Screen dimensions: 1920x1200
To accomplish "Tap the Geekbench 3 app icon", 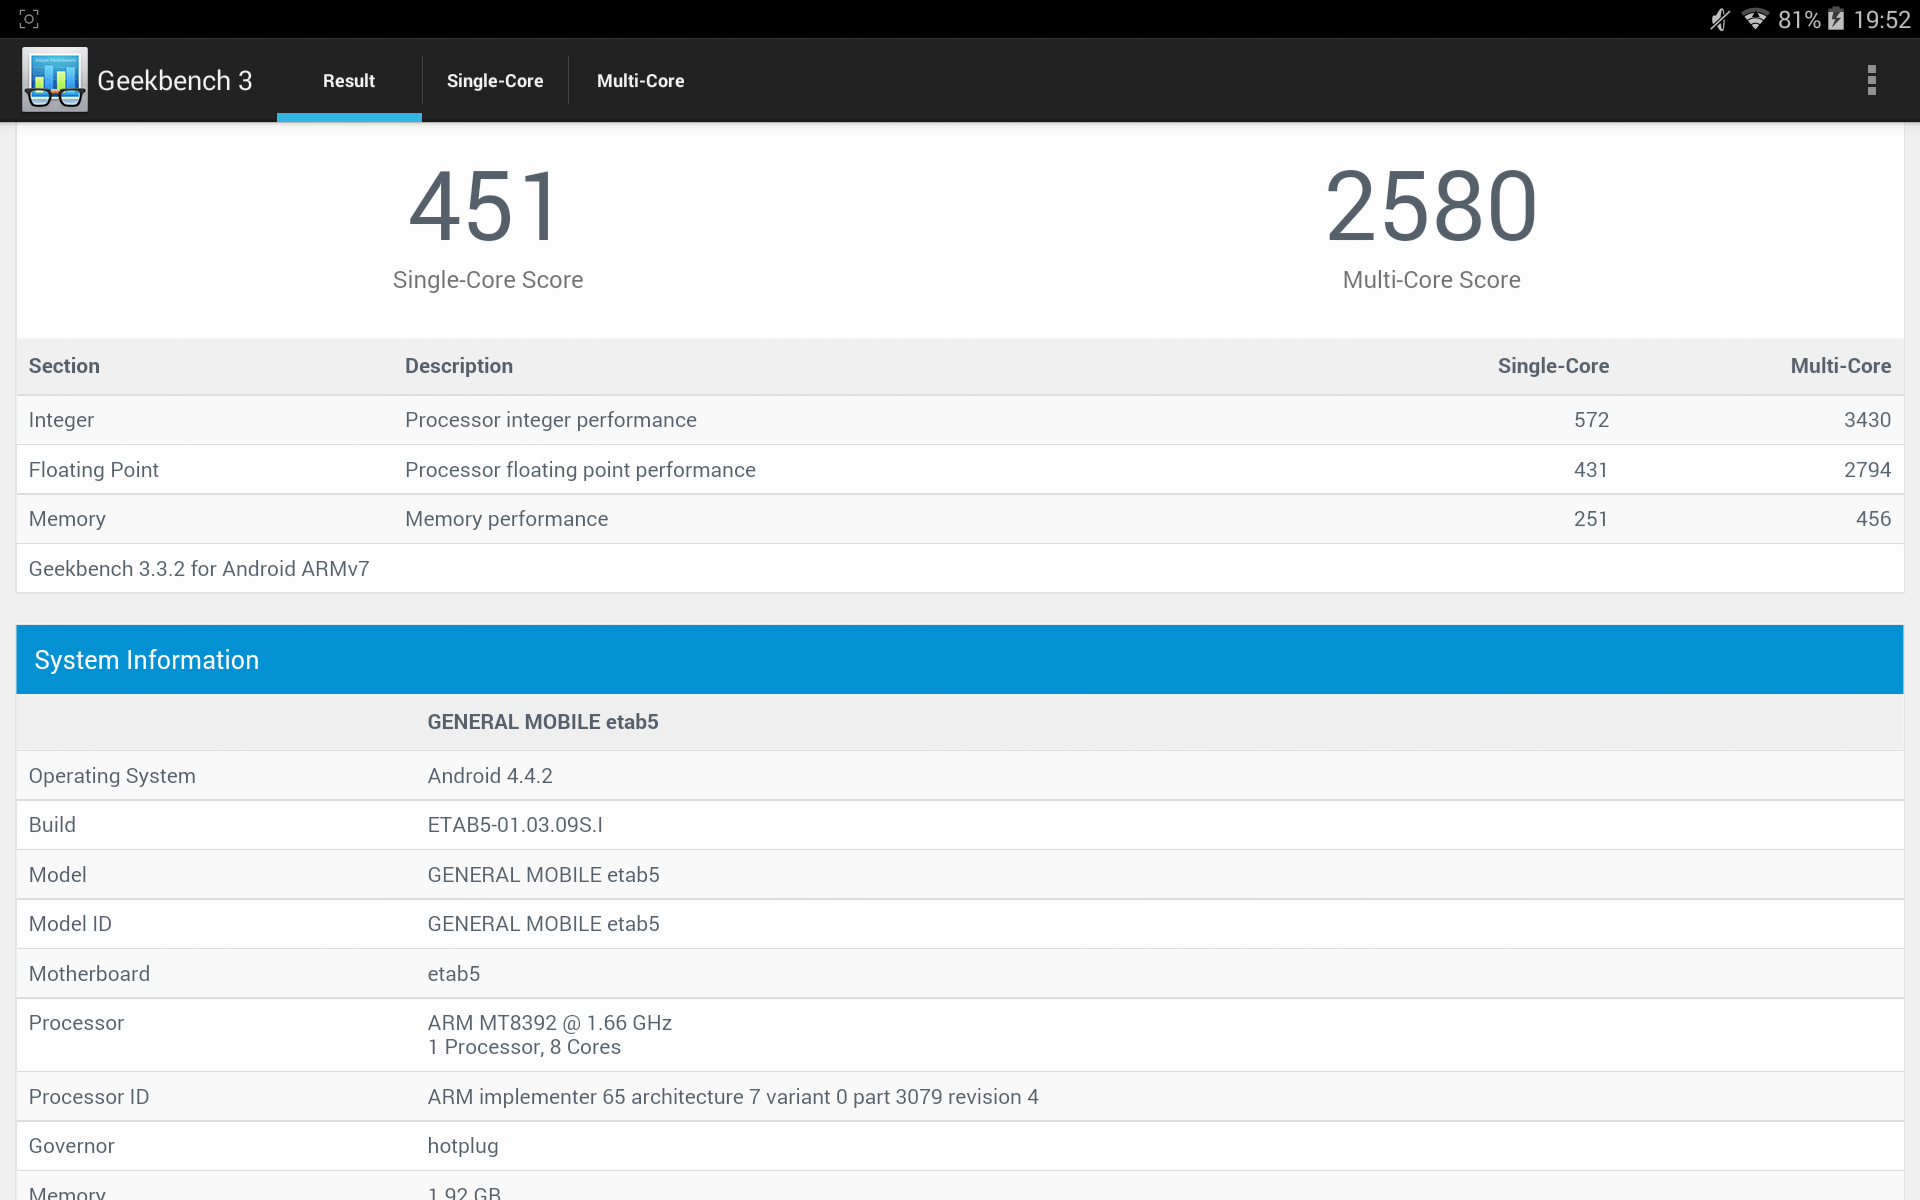I will tap(55, 80).
